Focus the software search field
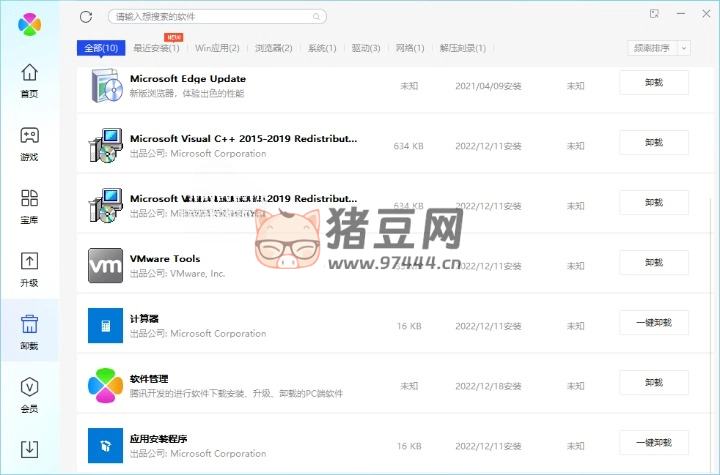The image size is (720, 475). coord(217,17)
